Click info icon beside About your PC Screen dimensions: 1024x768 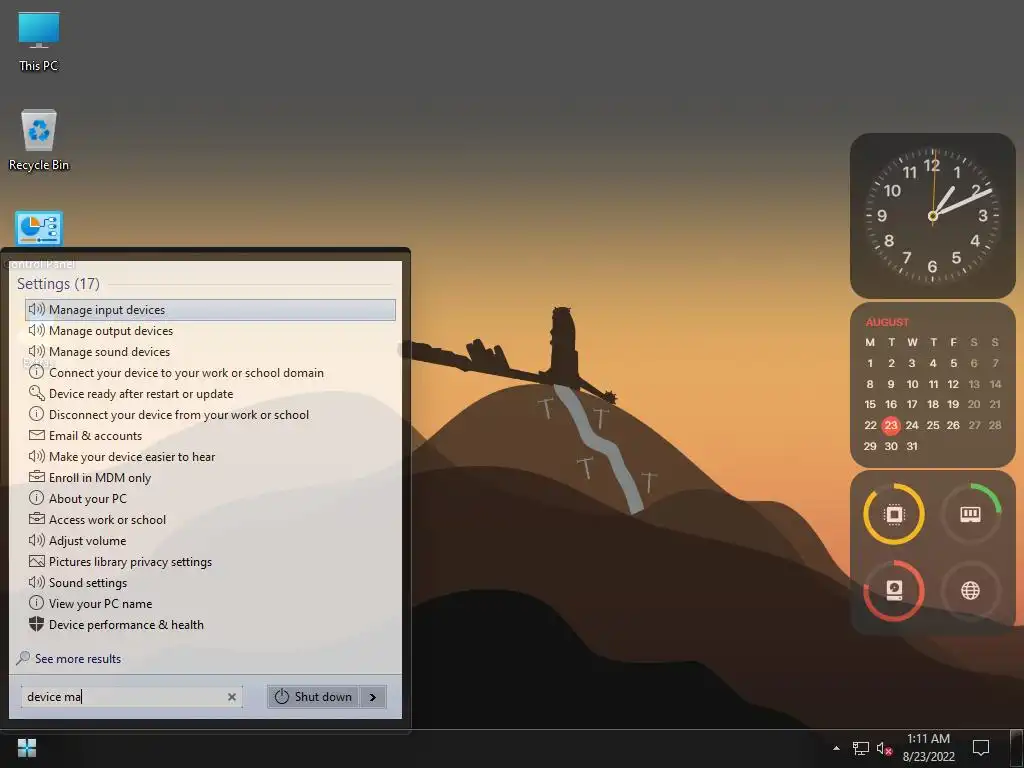[37, 498]
